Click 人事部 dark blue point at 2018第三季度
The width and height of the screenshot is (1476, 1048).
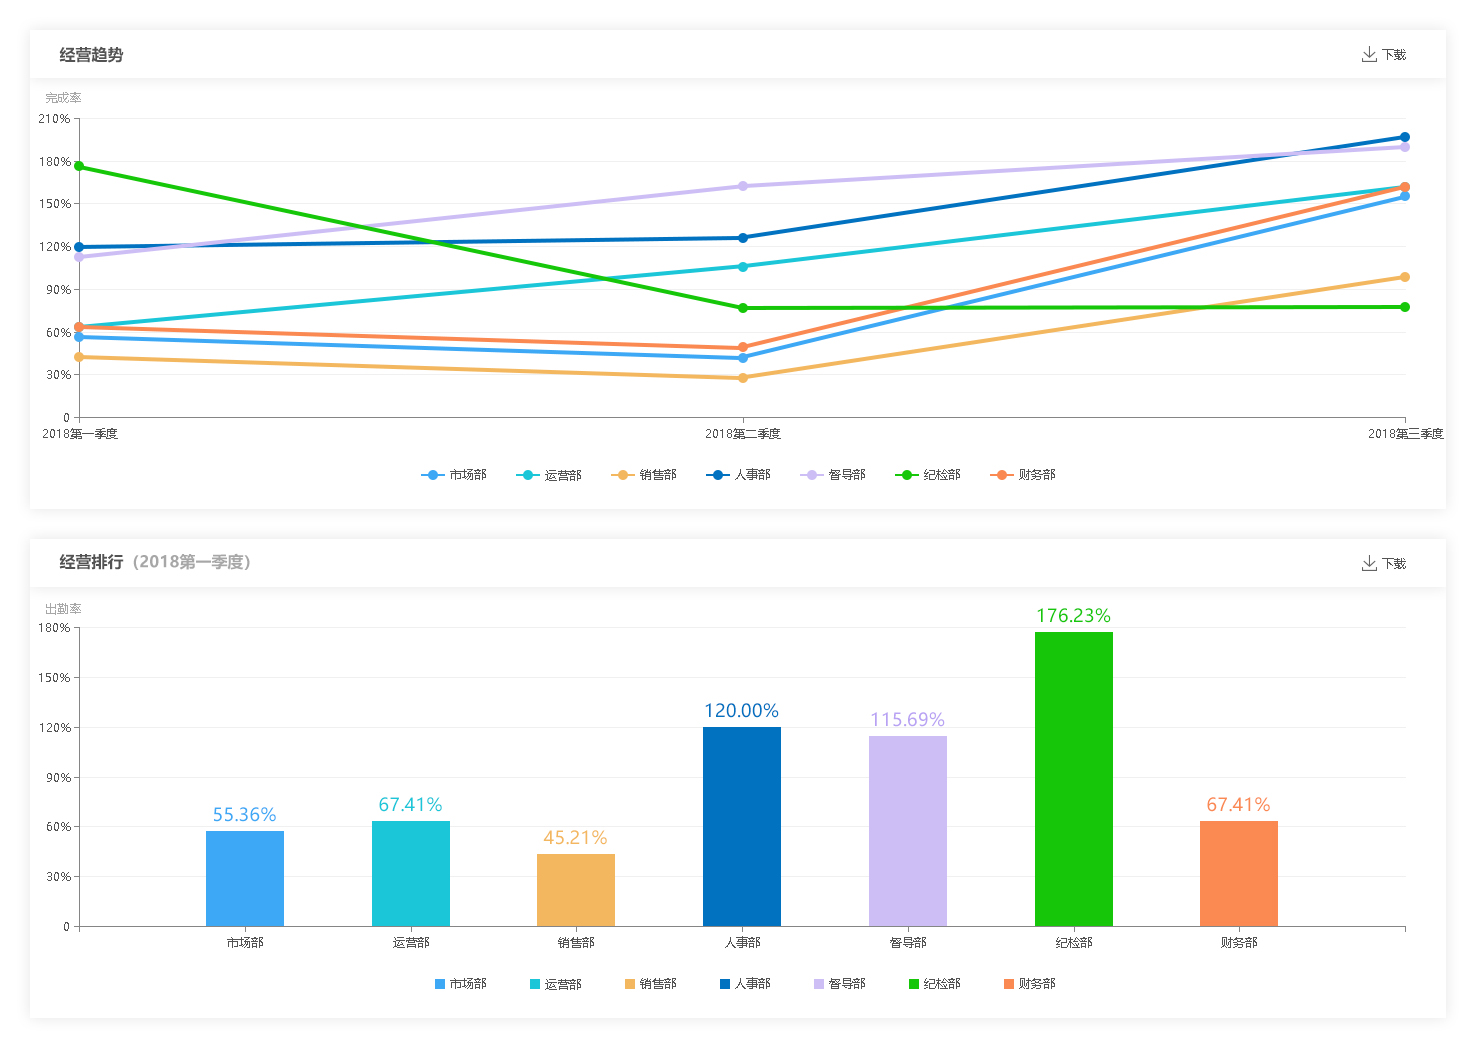pyautogui.click(x=1405, y=137)
